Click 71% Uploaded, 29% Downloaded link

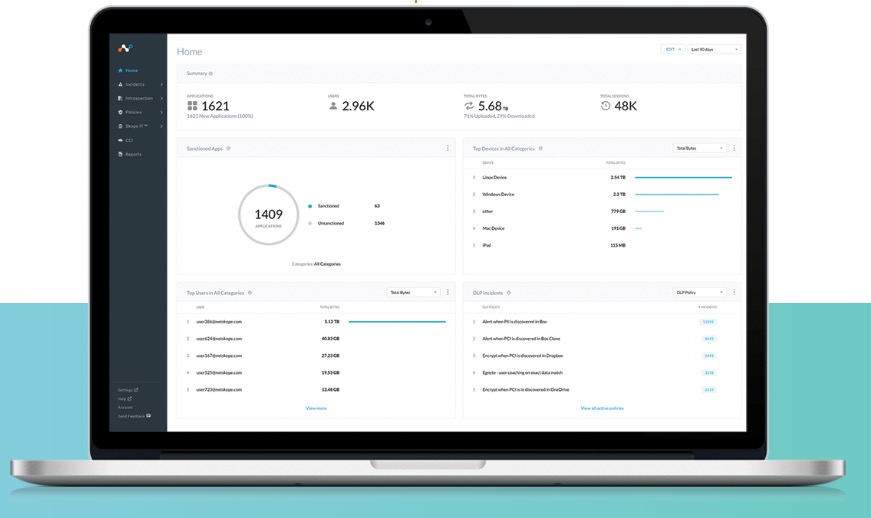click(x=499, y=116)
